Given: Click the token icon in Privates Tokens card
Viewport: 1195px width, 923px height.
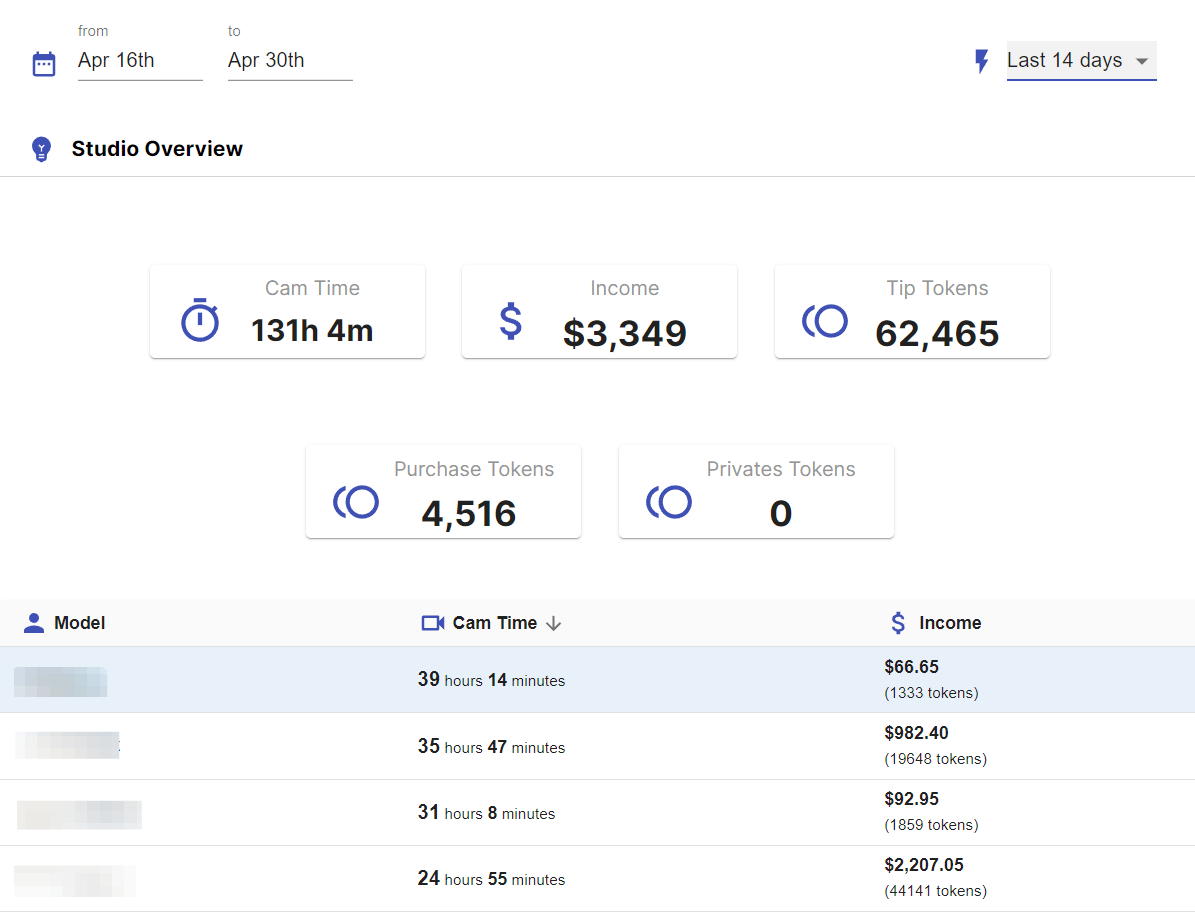Looking at the screenshot, I should 669,501.
